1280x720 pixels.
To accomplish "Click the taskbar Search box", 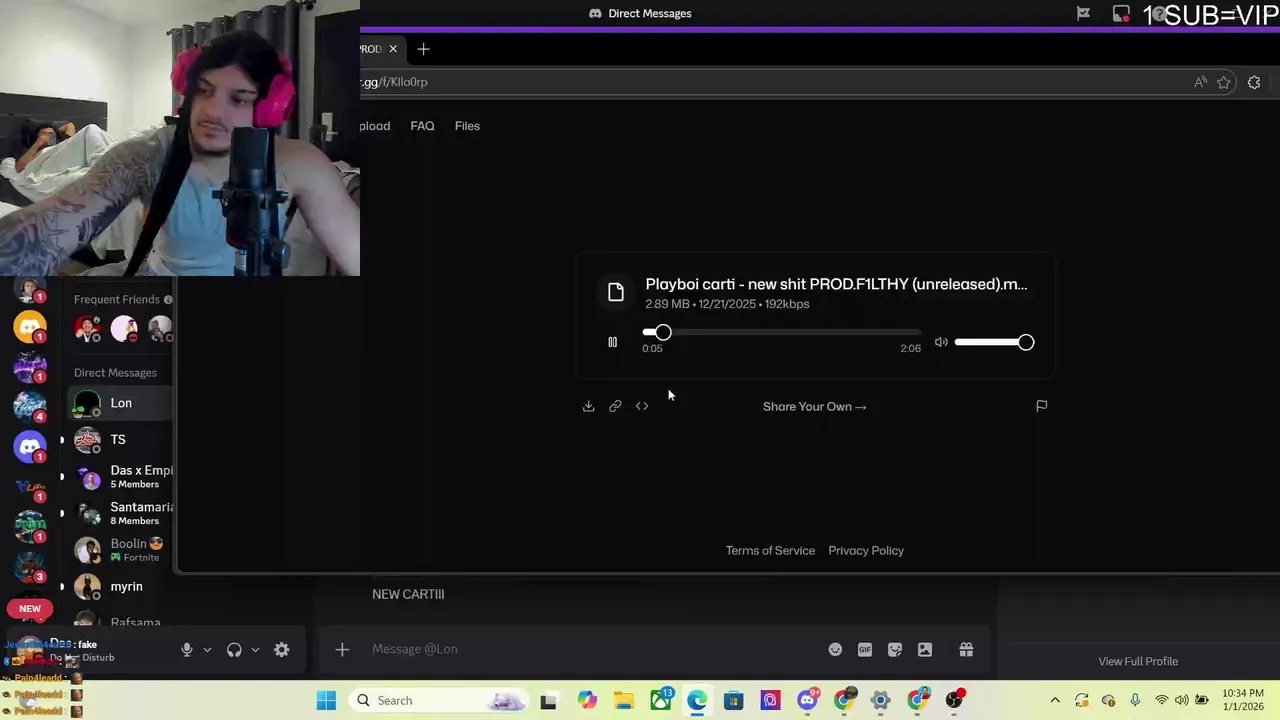I will (439, 700).
